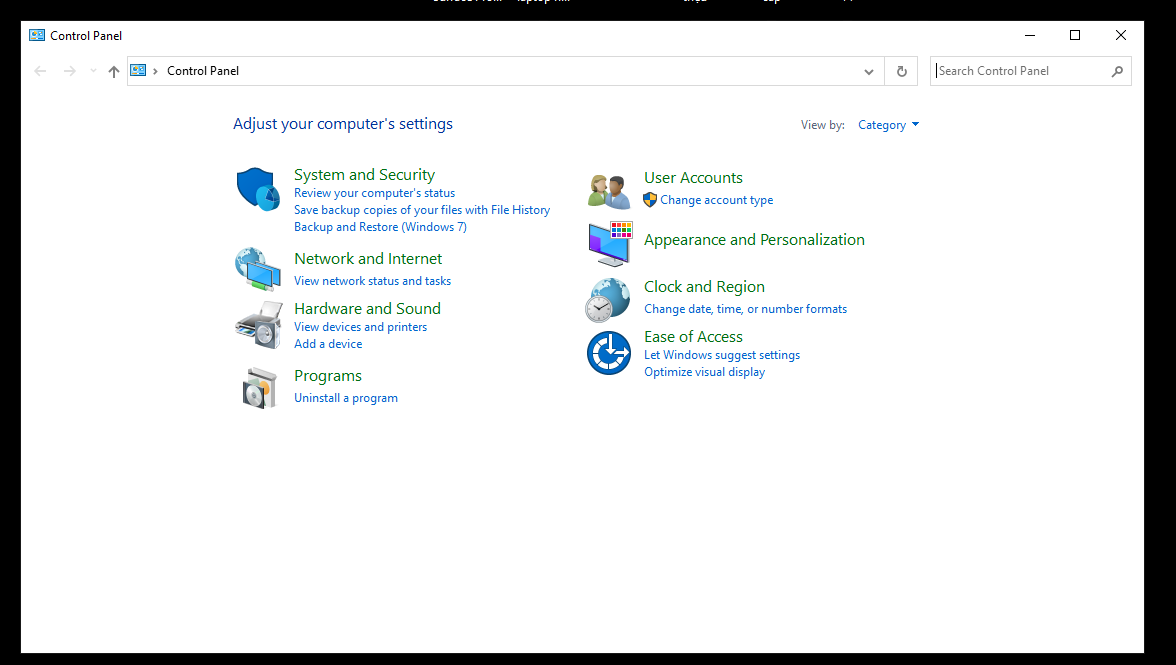1176x665 pixels.
Task: Maximize the Control Panel window
Action: click(1075, 35)
